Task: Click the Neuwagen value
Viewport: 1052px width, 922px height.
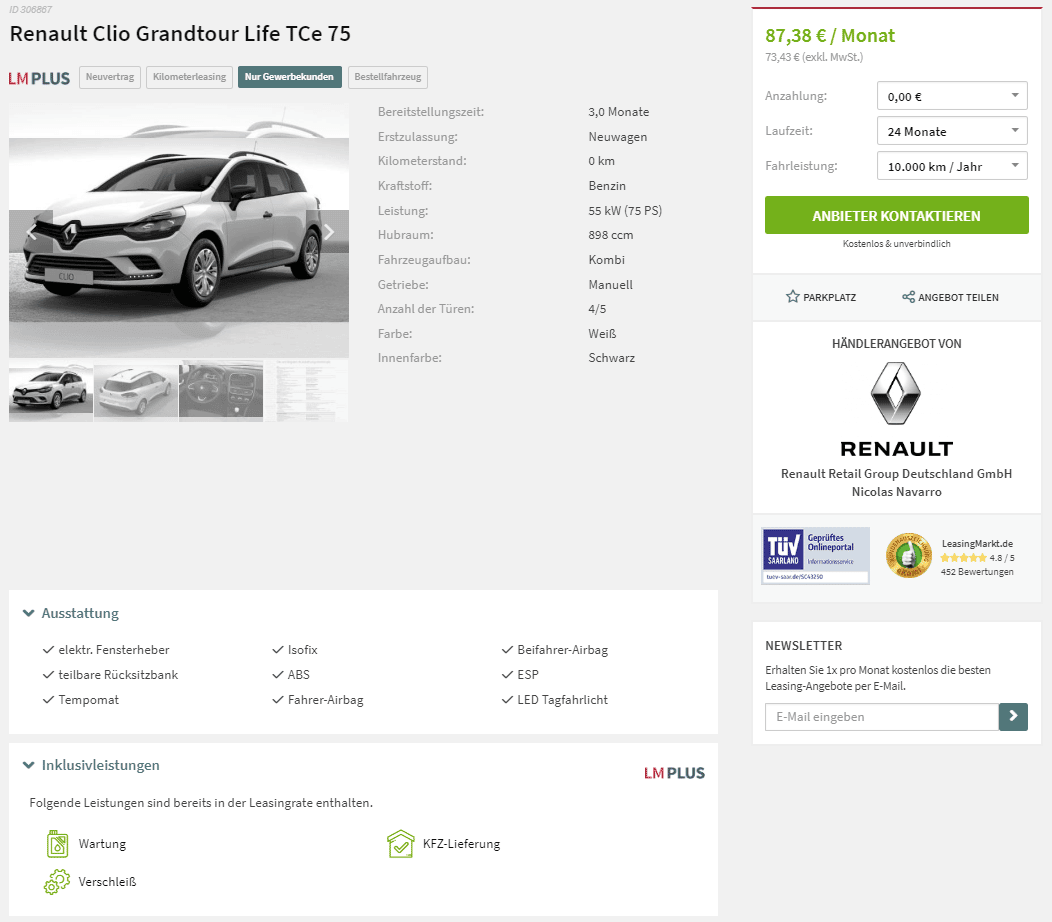Action: [617, 137]
